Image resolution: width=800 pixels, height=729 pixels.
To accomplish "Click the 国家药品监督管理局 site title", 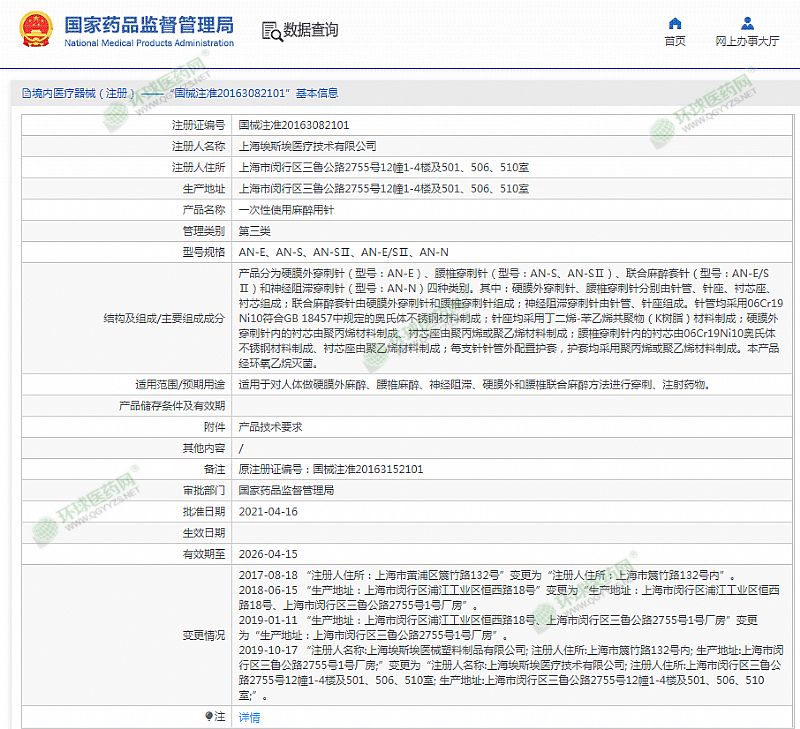I will pos(148,23).
